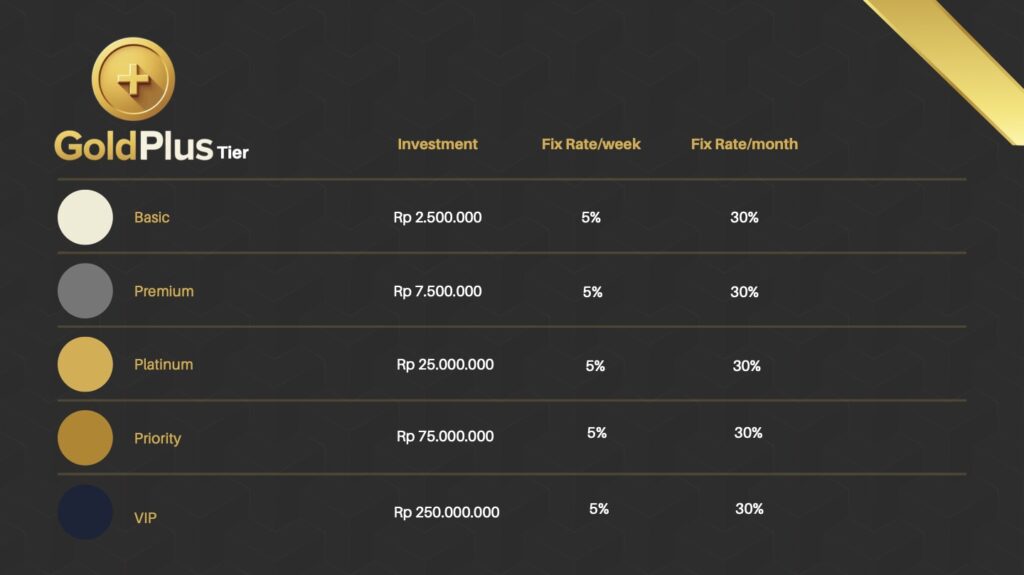Select the gray Premium tier circle

coord(85,291)
